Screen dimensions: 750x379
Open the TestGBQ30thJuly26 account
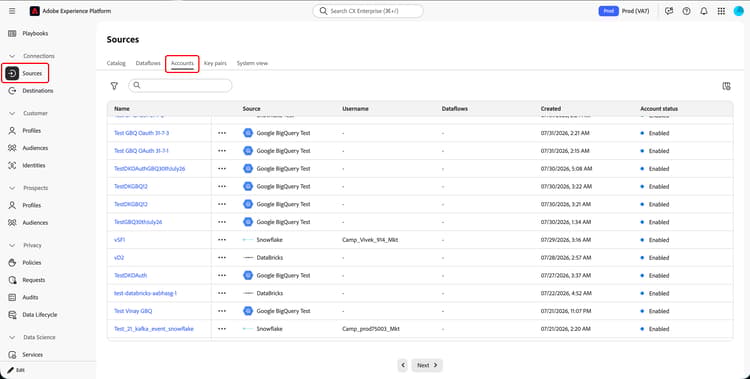click(x=138, y=222)
